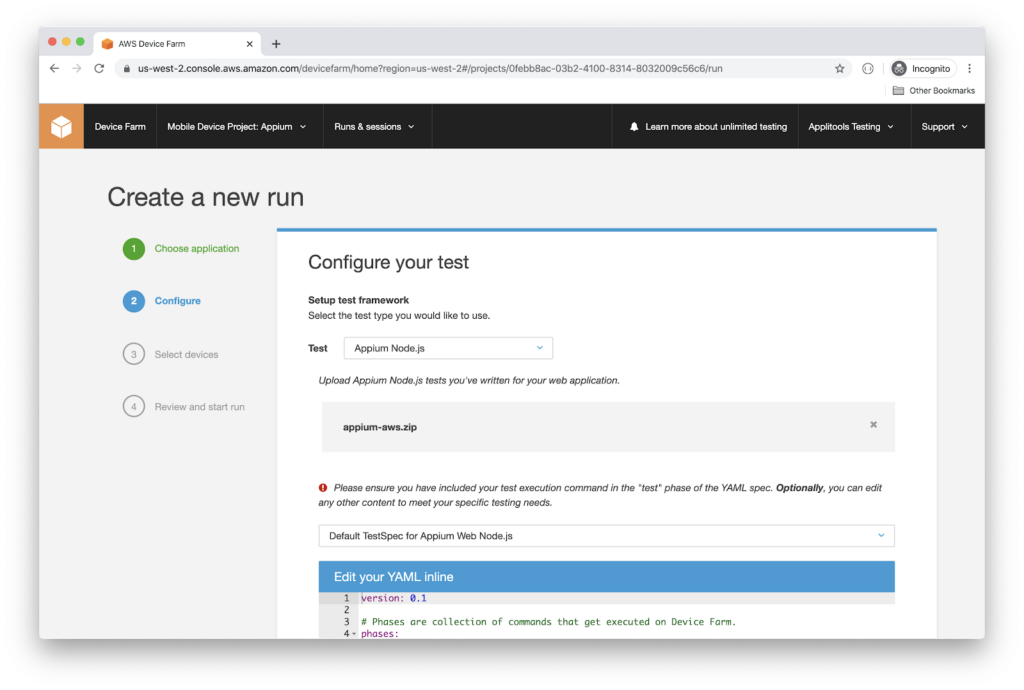Viewport: 1024px width, 690px height.
Task: Expand the Applitools Testing account menu
Action: [x=851, y=127]
